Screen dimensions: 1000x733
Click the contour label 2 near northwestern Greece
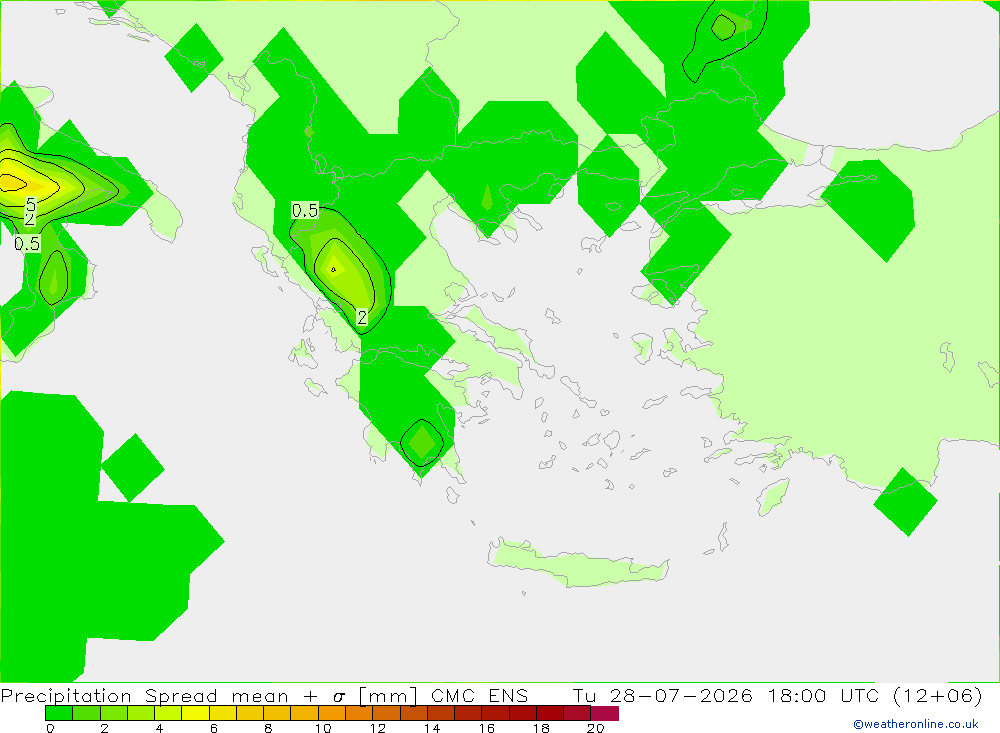[x=362, y=318]
